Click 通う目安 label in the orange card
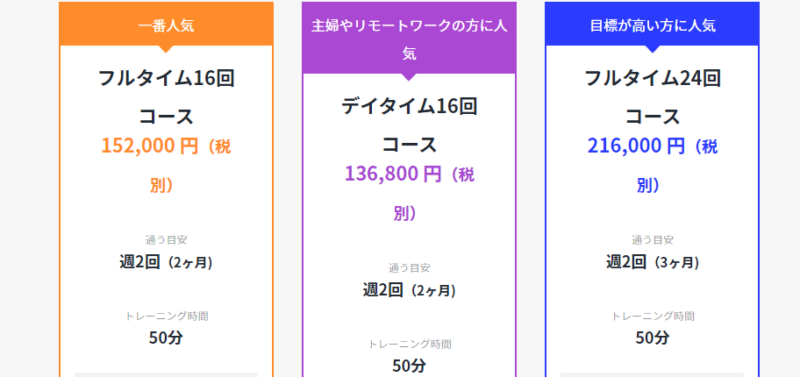800x377 pixels. tap(166, 240)
